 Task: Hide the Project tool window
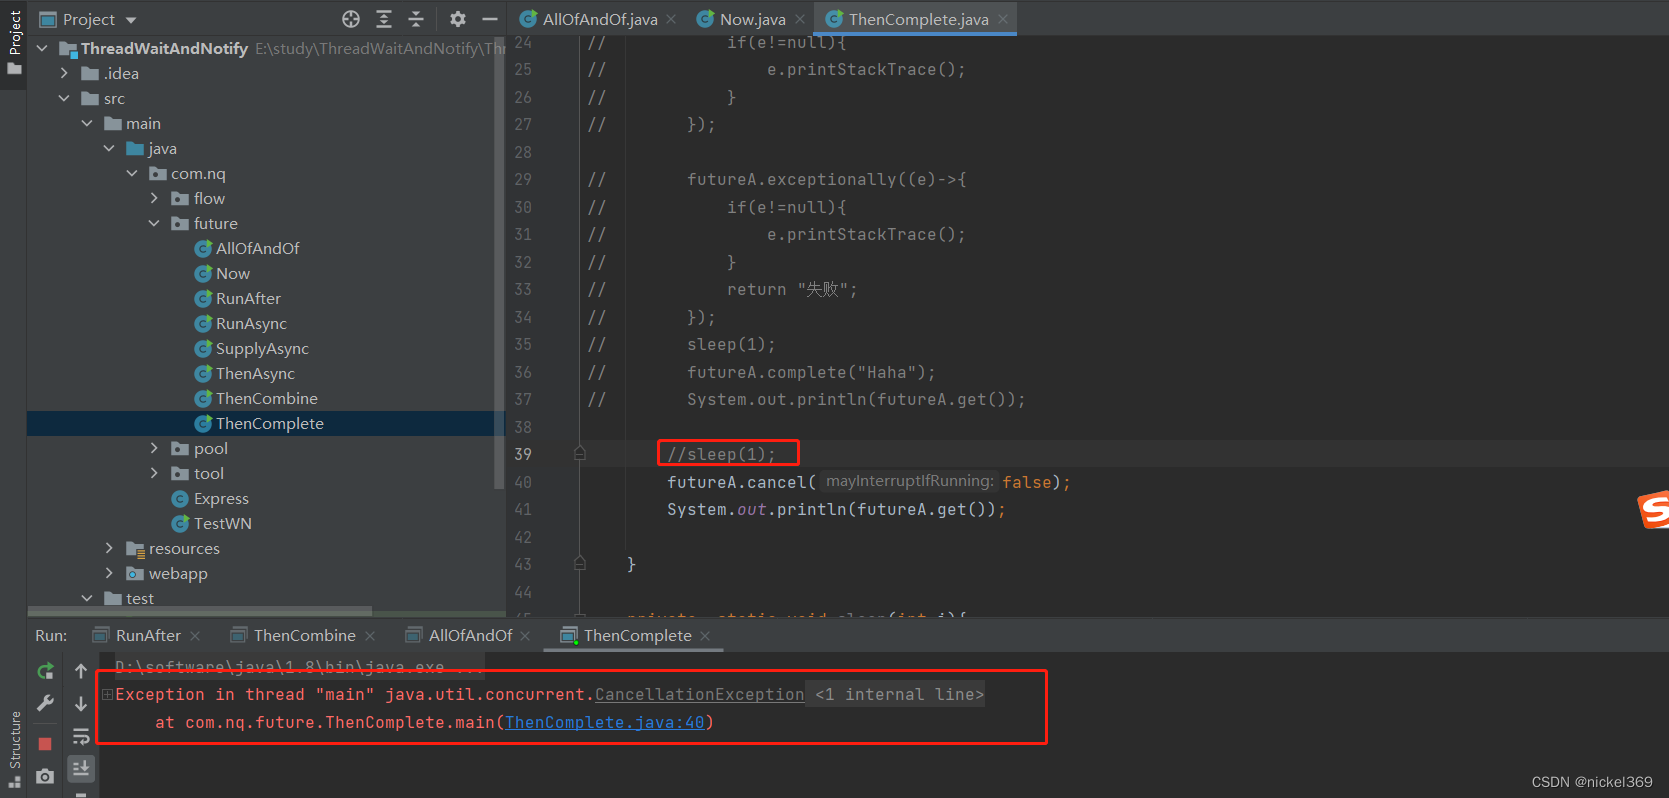pos(489,19)
